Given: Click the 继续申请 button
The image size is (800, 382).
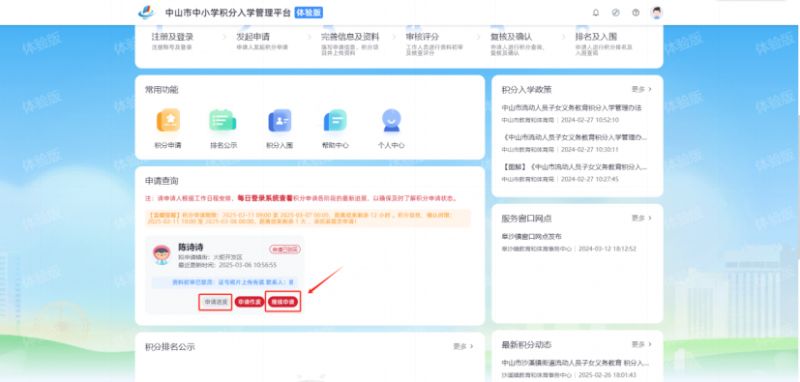Looking at the screenshot, I should pyautogui.click(x=283, y=302).
